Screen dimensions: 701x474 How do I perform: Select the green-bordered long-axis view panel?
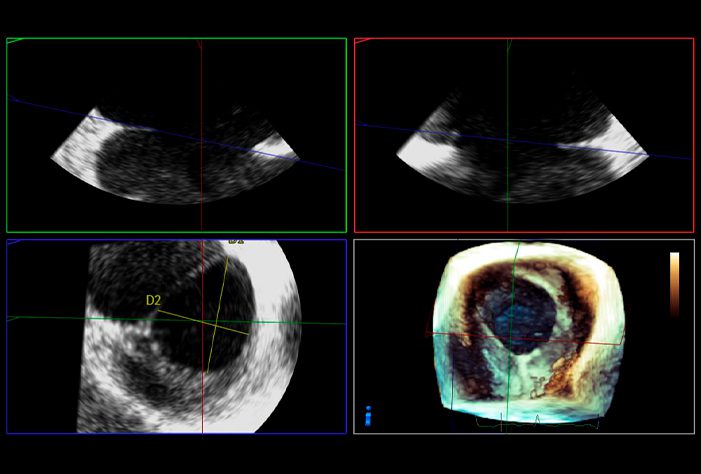pos(177,135)
